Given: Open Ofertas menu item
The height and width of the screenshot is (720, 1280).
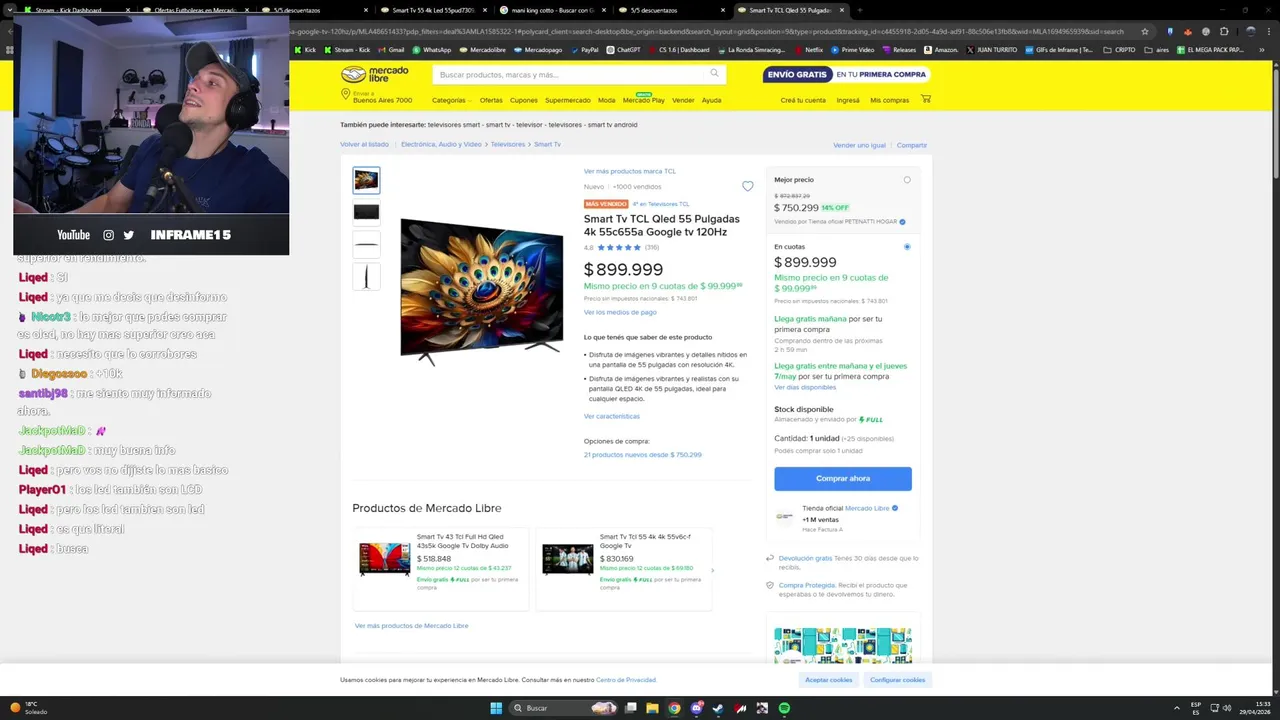Looking at the screenshot, I should tap(491, 100).
